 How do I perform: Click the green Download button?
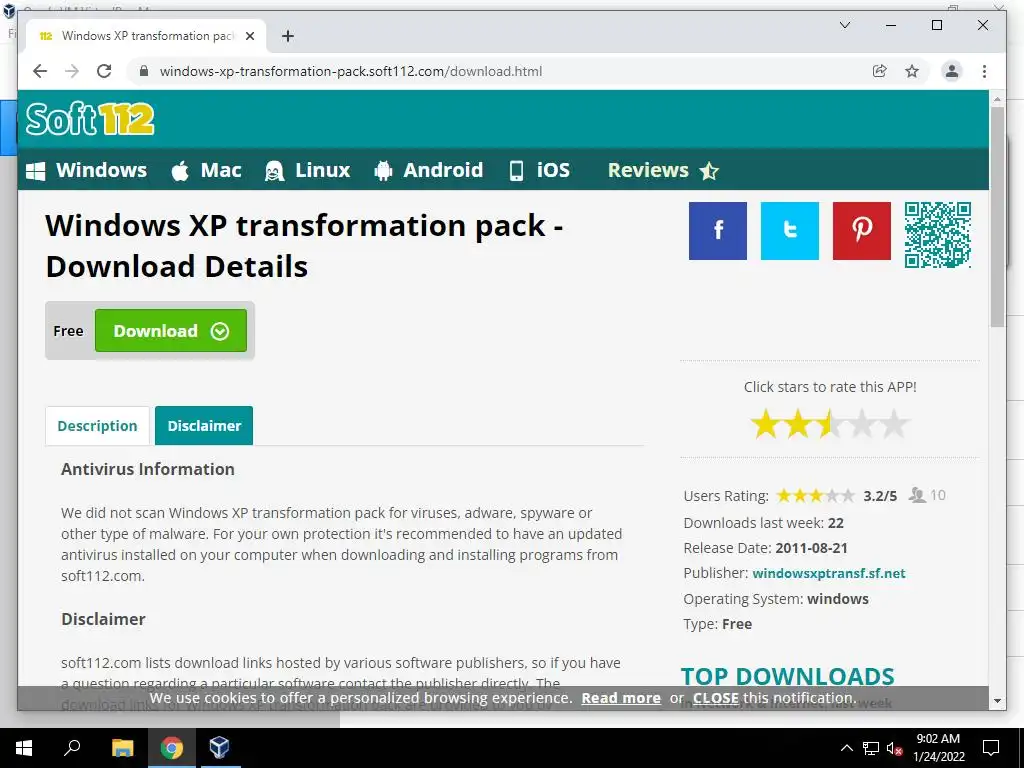tap(171, 330)
